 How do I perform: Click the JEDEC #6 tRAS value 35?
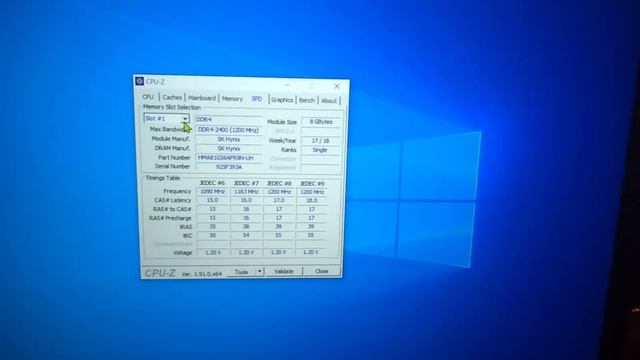pos(213,226)
